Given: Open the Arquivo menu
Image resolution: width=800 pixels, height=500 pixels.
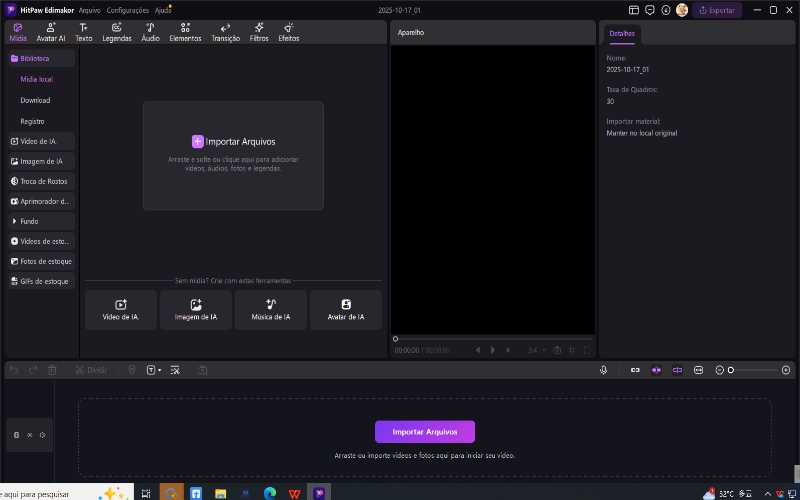Looking at the screenshot, I should pyautogui.click(x=90, y=9).
